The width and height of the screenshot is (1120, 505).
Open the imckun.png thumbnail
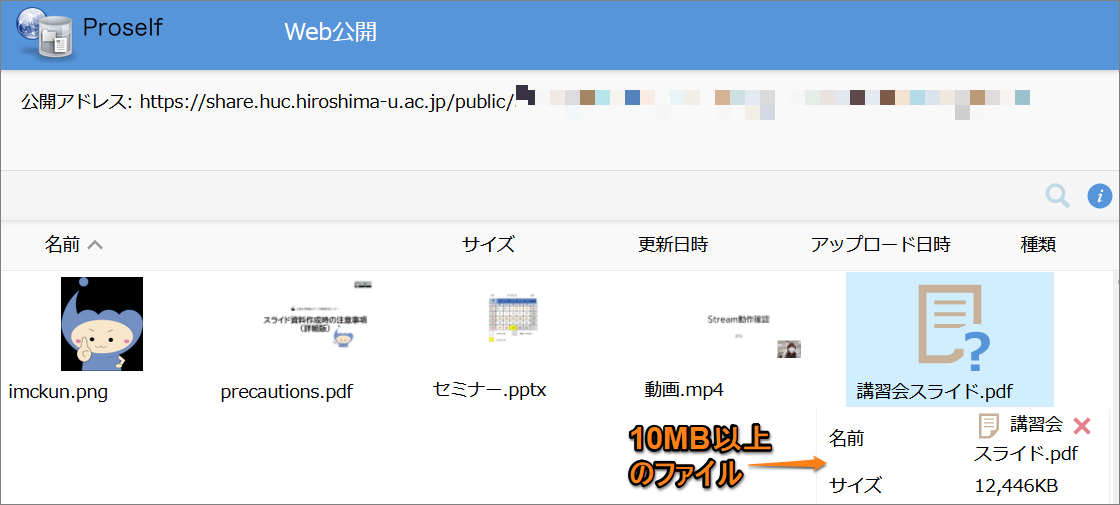[x=102, y=324]
